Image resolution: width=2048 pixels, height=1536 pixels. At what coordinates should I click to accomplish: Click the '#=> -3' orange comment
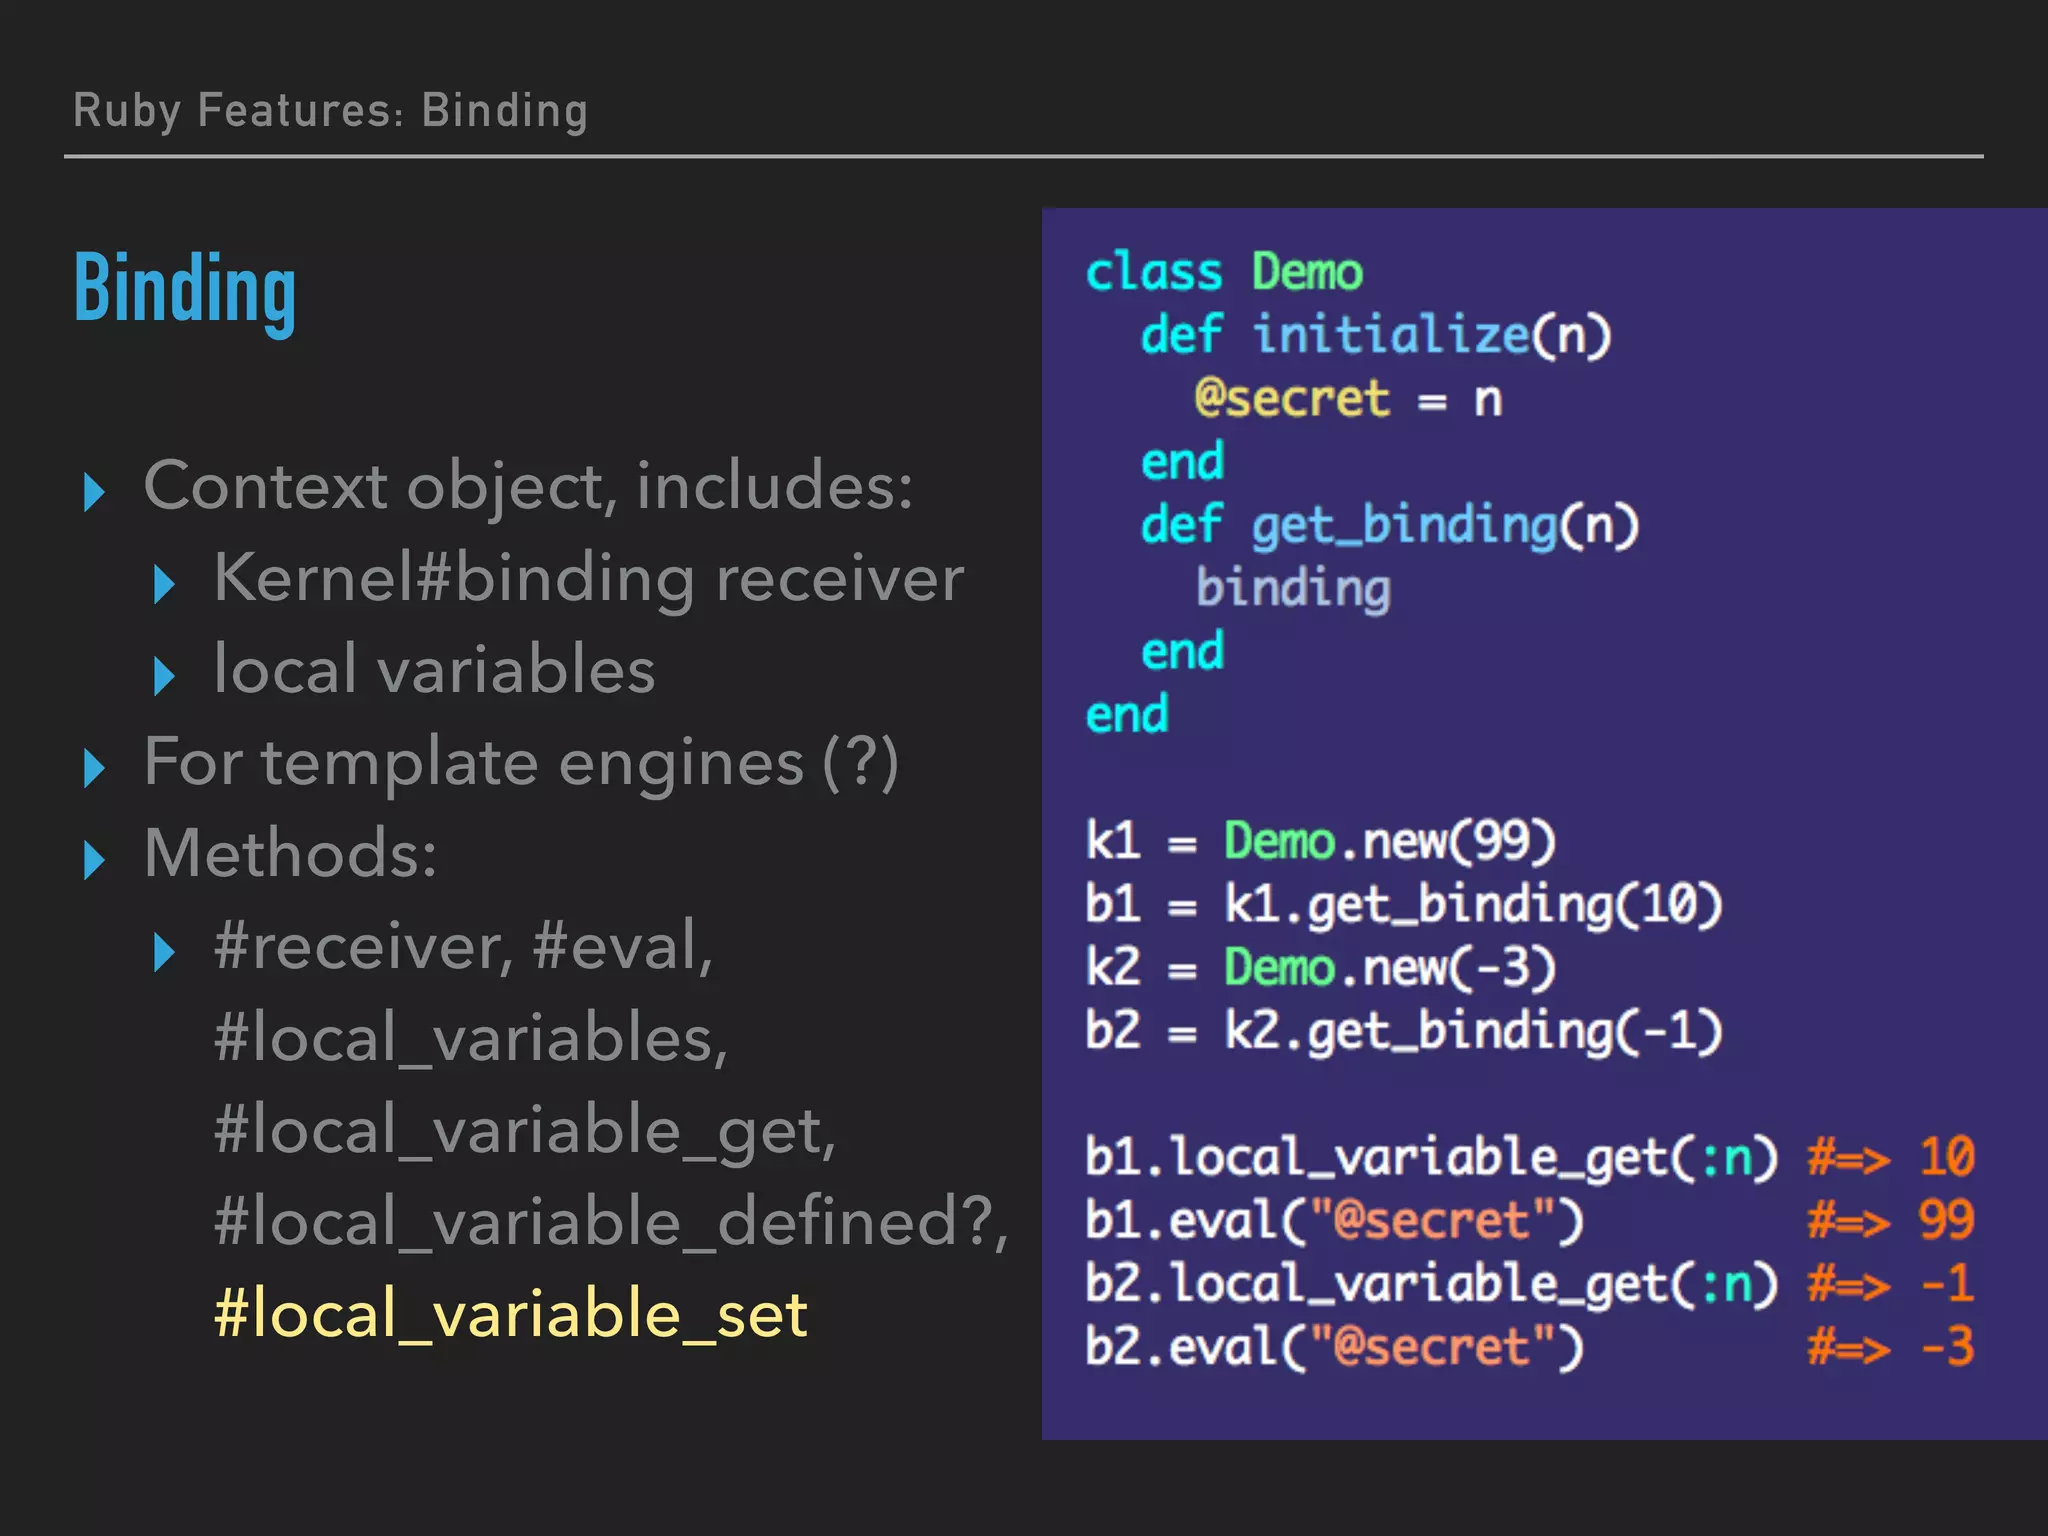(x=1890, y=1347)
